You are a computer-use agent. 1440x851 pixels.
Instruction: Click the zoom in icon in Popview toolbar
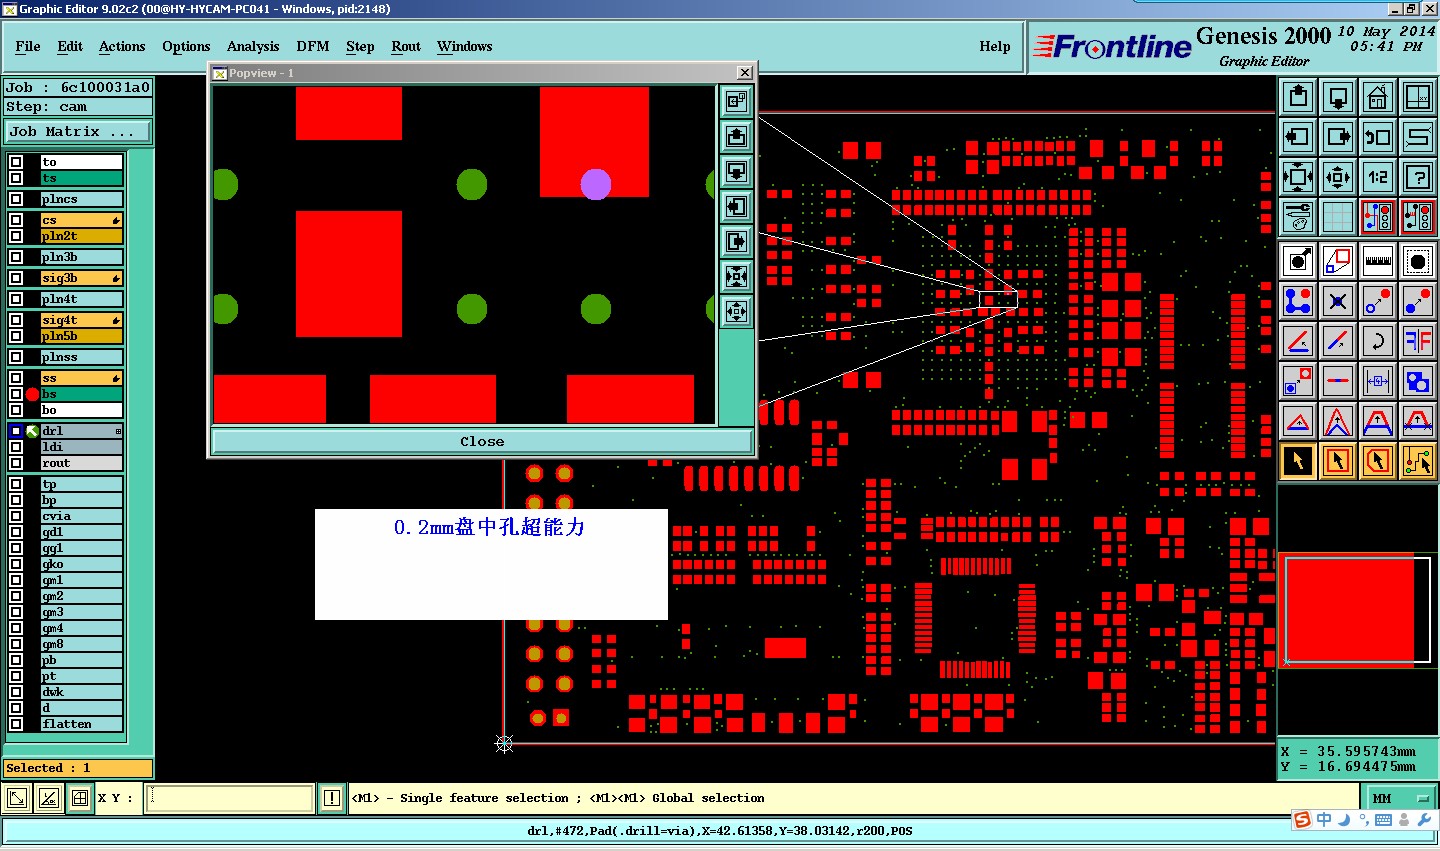[x=736, y=276]
